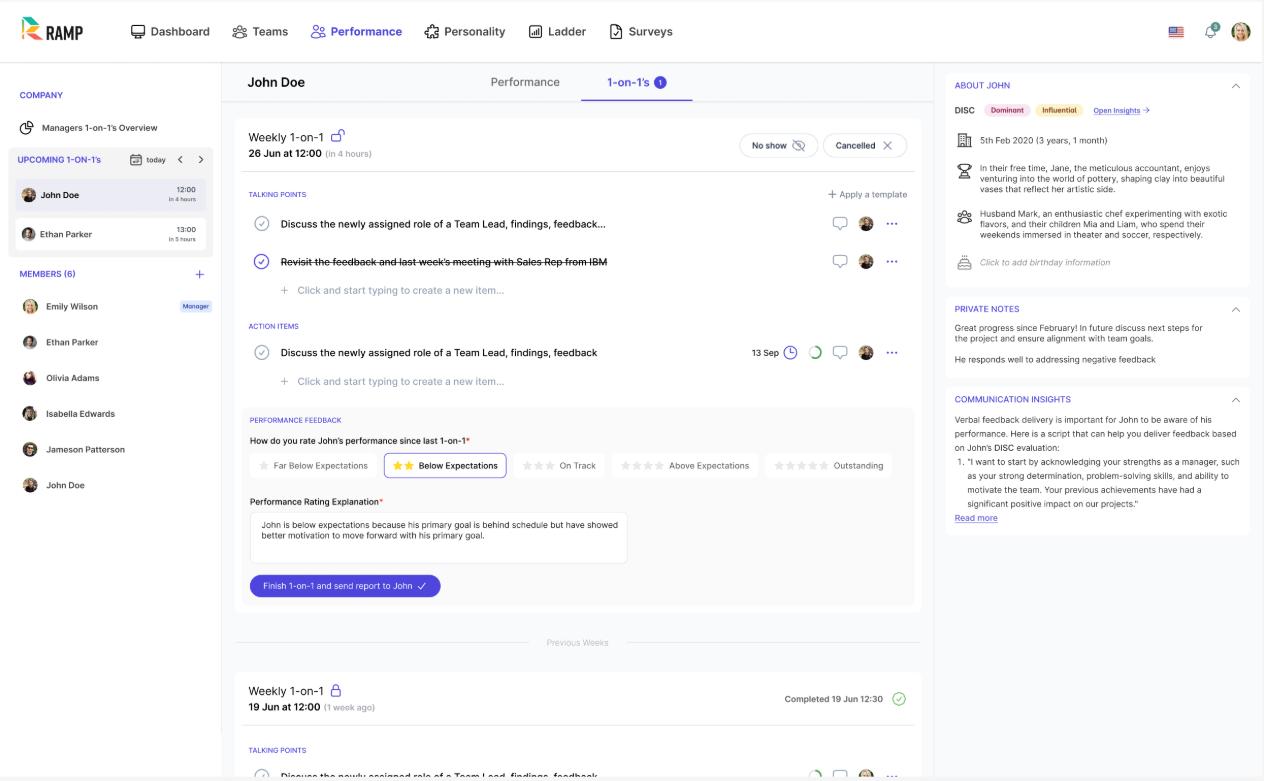Image resolution: width=1264 pixels, height=781 pixels.
Task: Click the unlock icon beside Weekly 1-on-1
Action: tap(338, 136)
